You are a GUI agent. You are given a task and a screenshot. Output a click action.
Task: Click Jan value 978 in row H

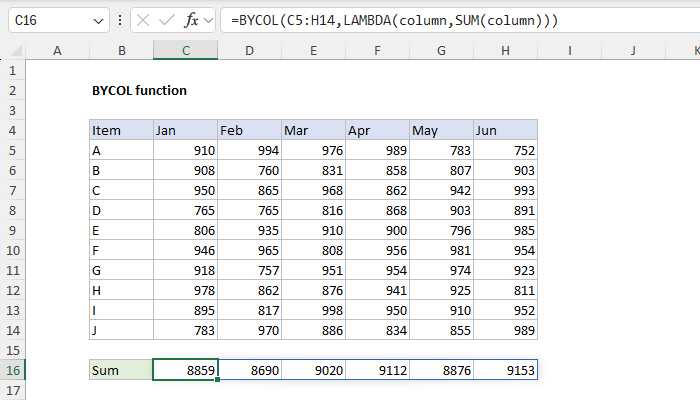186,291
